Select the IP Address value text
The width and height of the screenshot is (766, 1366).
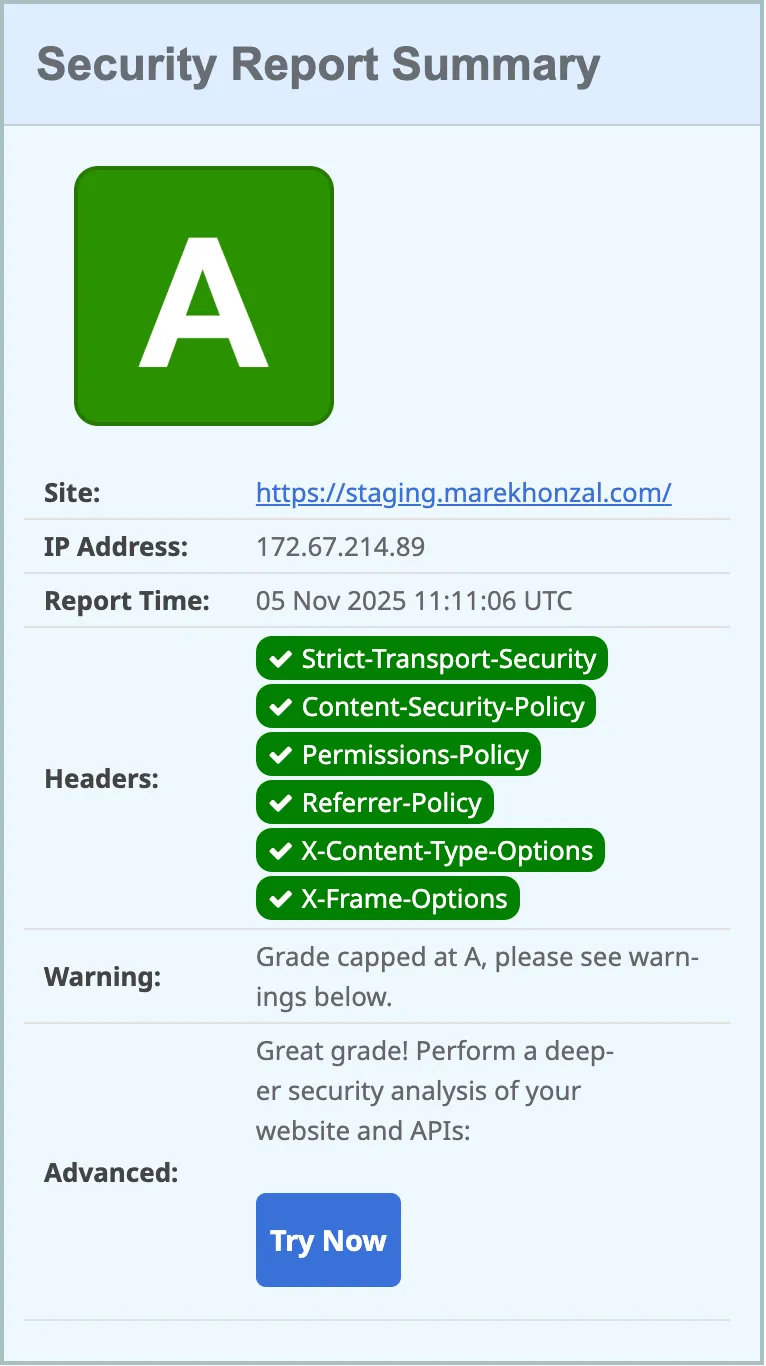pos(339,547)
